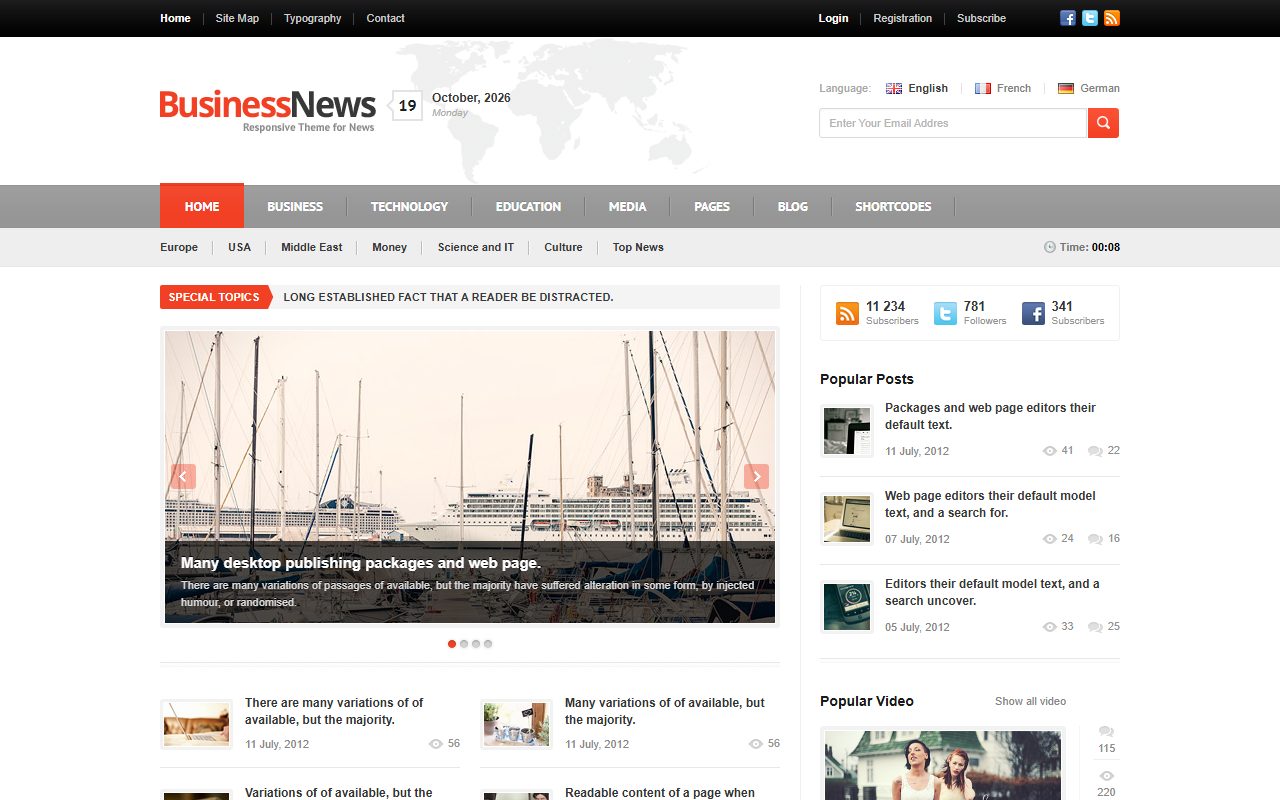1280x800 pixels.
Task: Open the Site Map link
Action: pos(237,18)
